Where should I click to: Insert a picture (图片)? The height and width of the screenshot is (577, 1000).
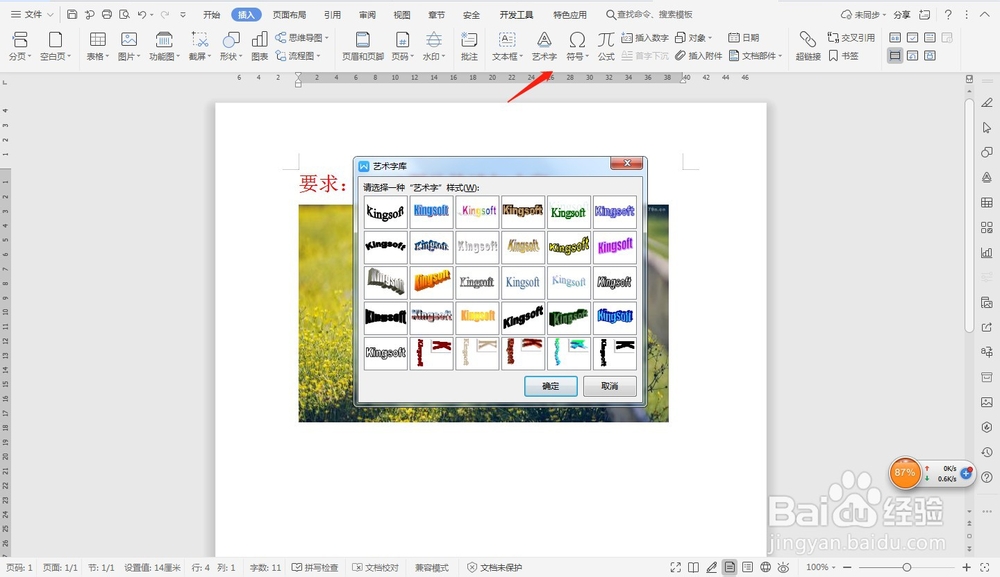point(128,46)
